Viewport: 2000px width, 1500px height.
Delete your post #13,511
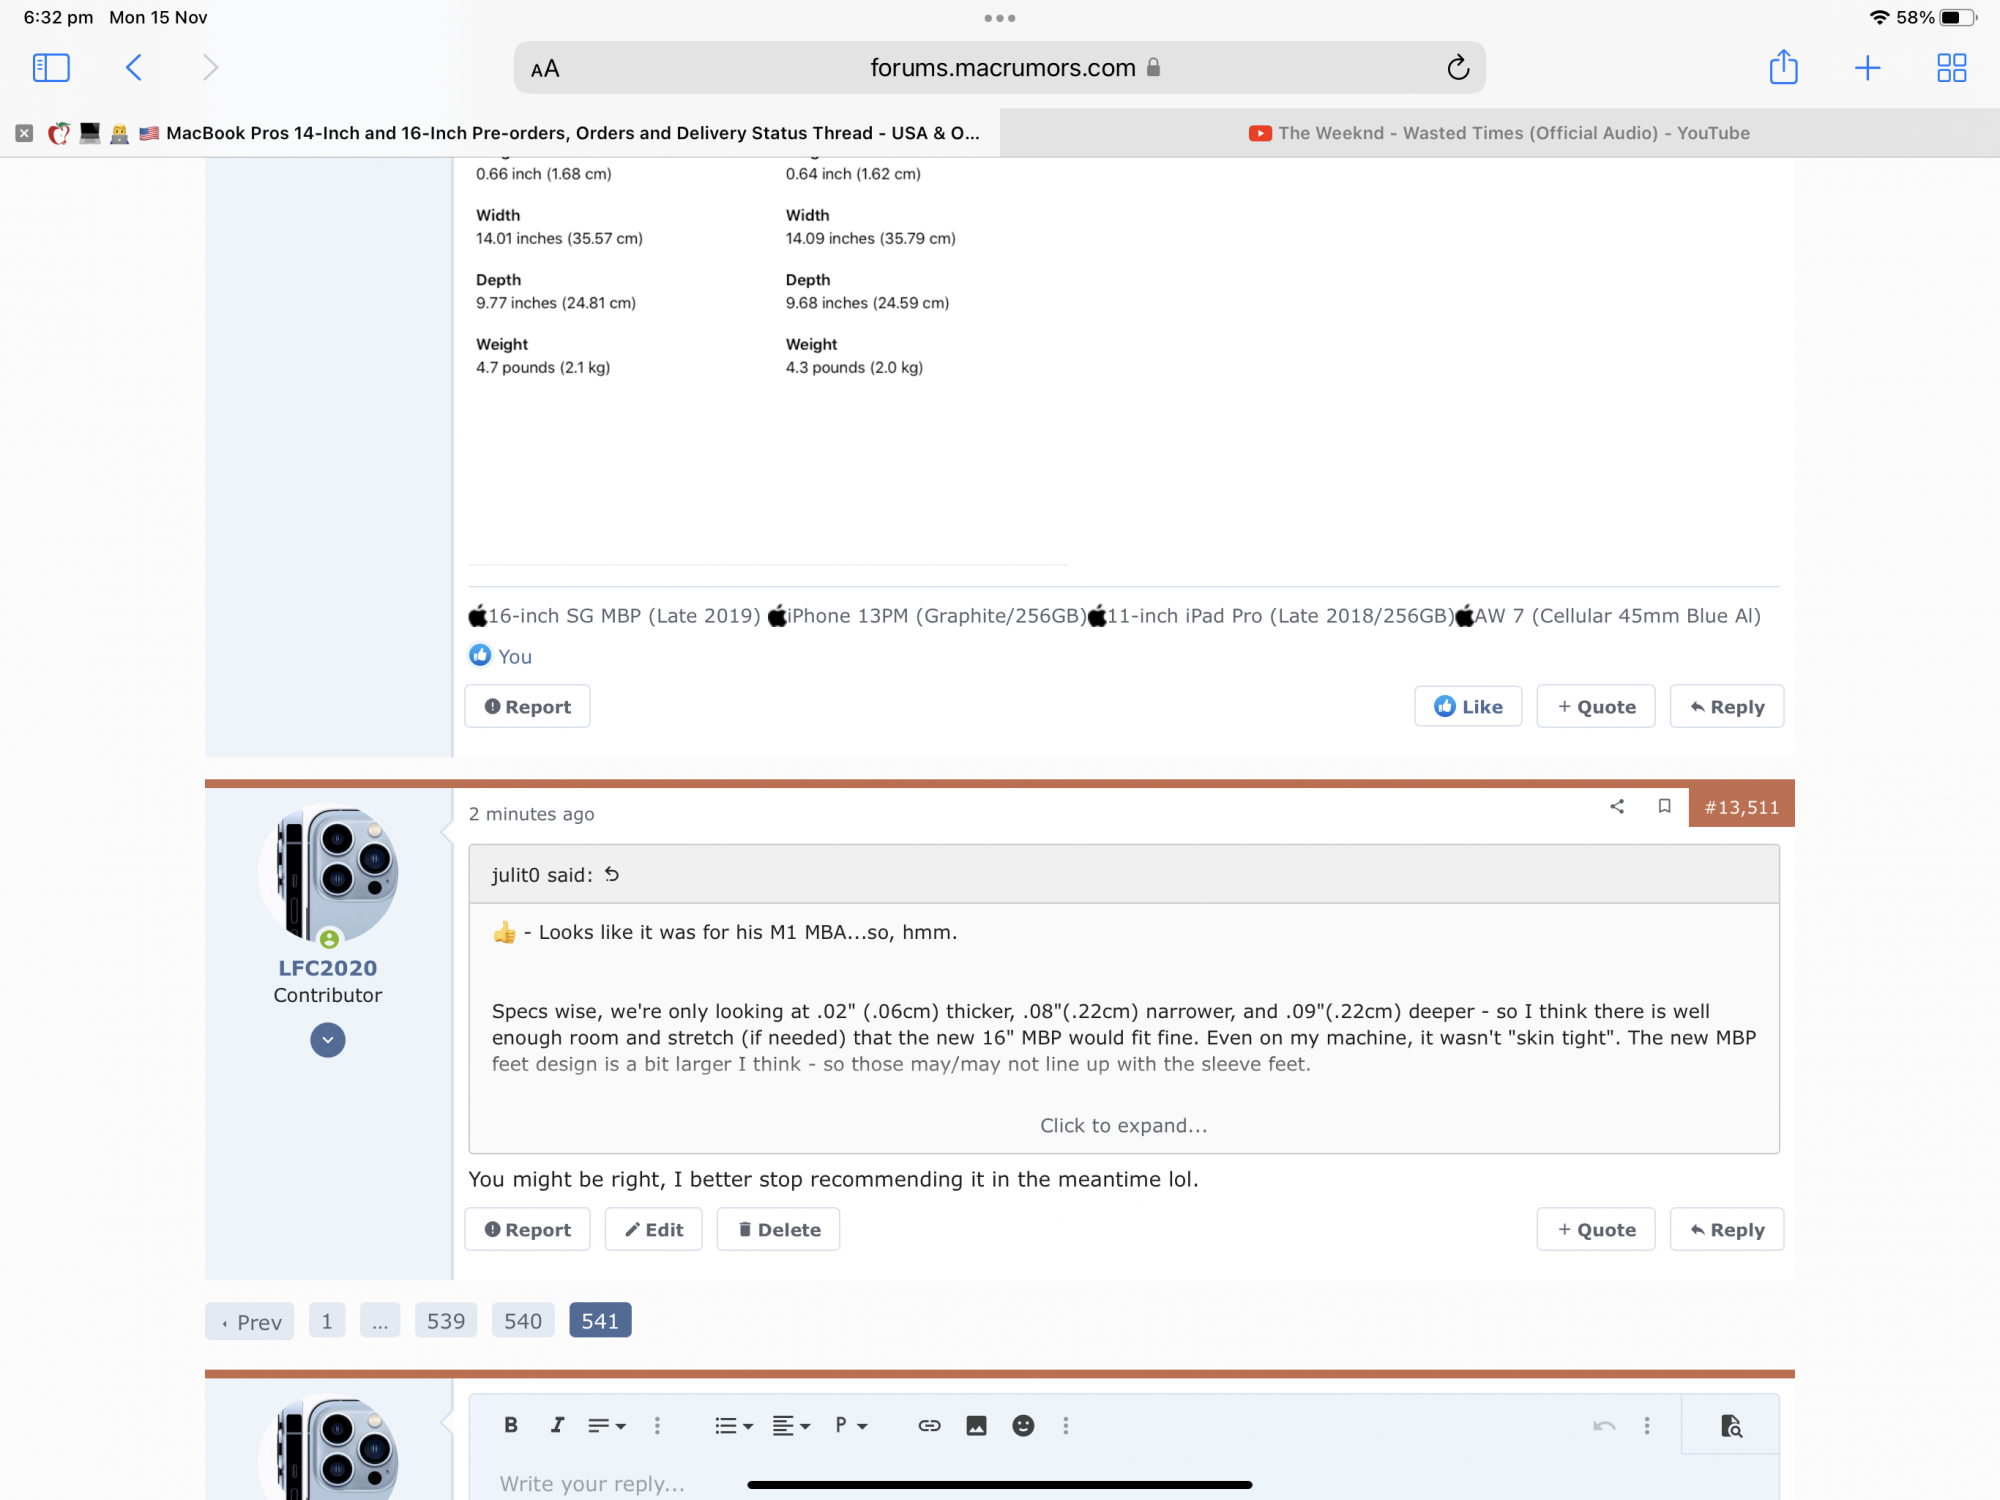[778, 1230]
